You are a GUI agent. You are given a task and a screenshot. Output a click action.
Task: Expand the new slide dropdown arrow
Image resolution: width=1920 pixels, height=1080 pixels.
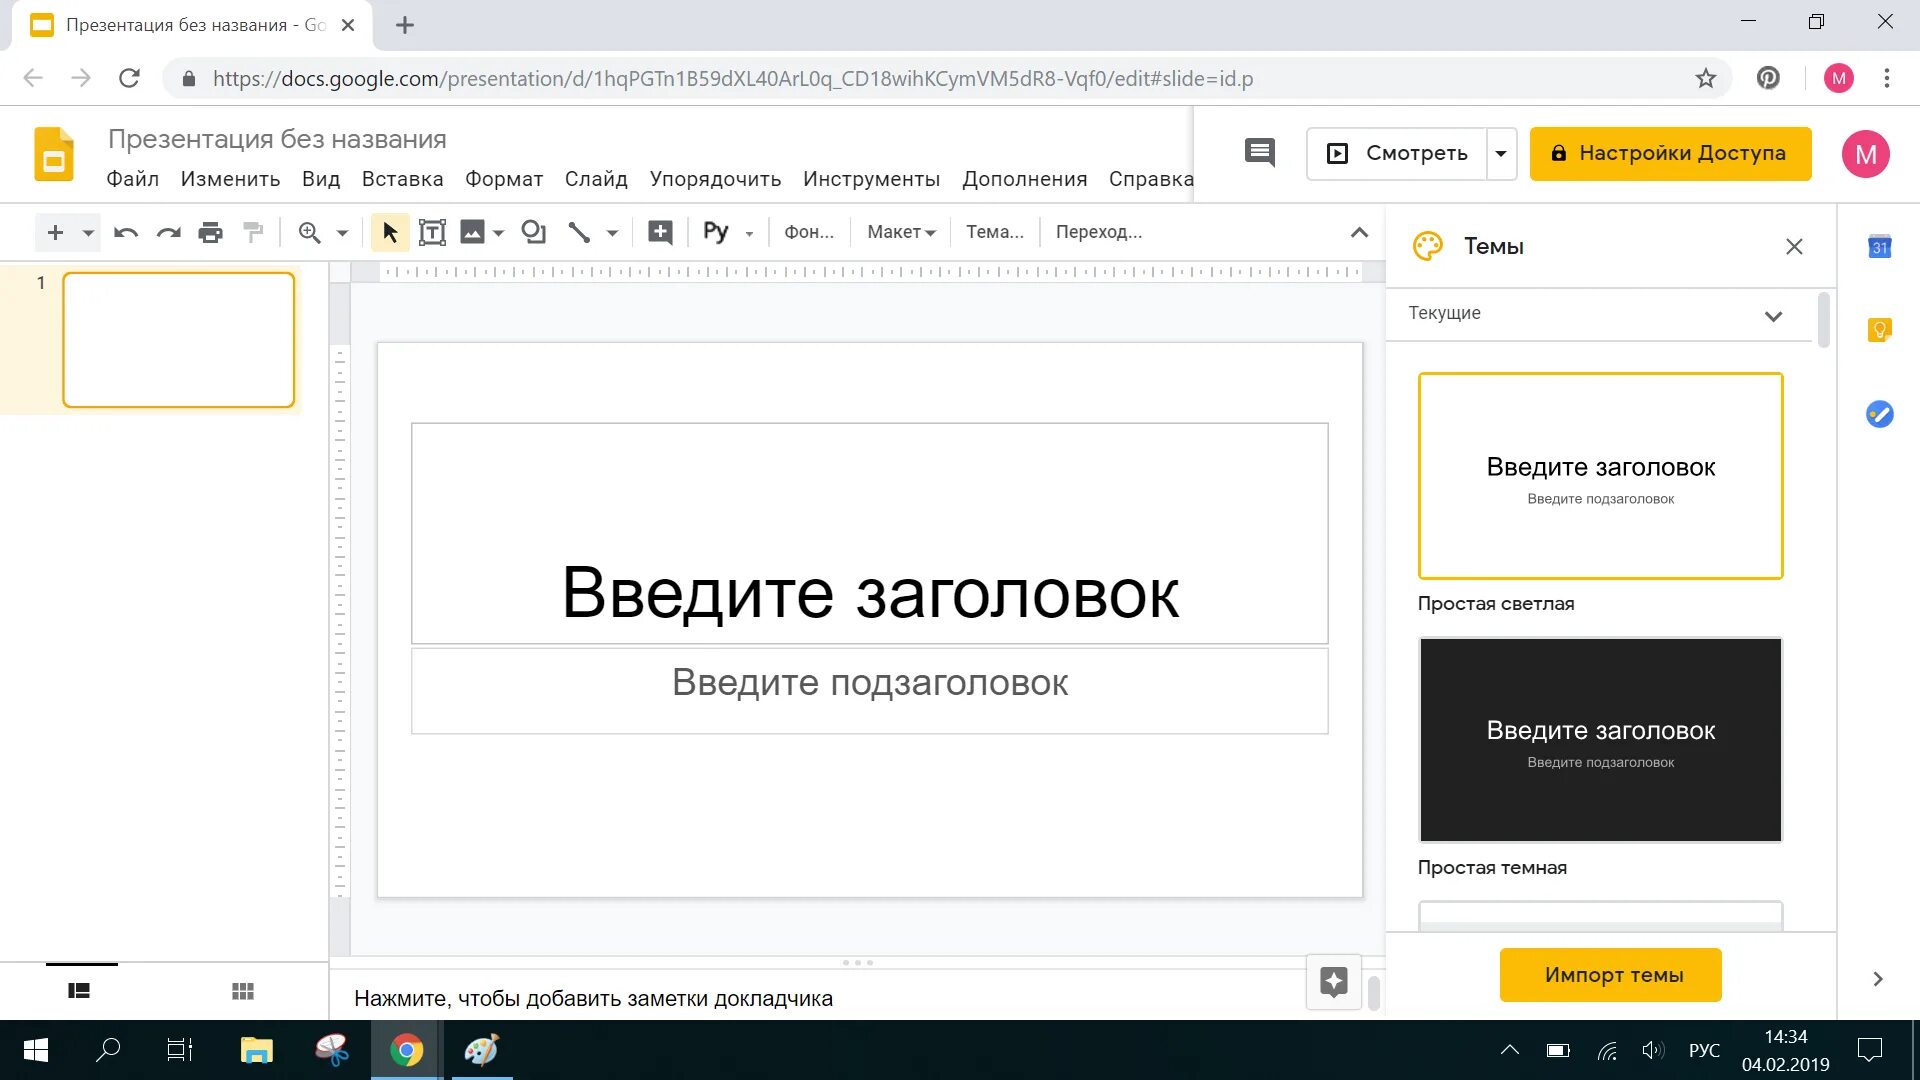click(87, 232)
